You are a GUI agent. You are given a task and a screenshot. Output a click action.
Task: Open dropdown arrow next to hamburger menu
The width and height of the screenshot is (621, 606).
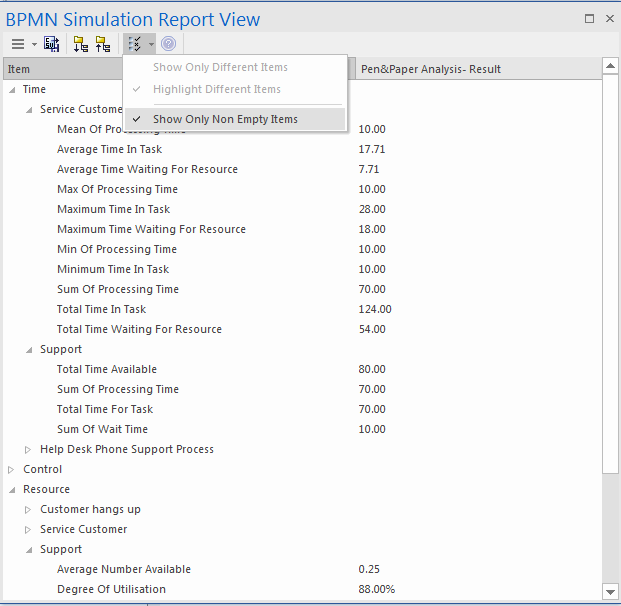[34, 44]
